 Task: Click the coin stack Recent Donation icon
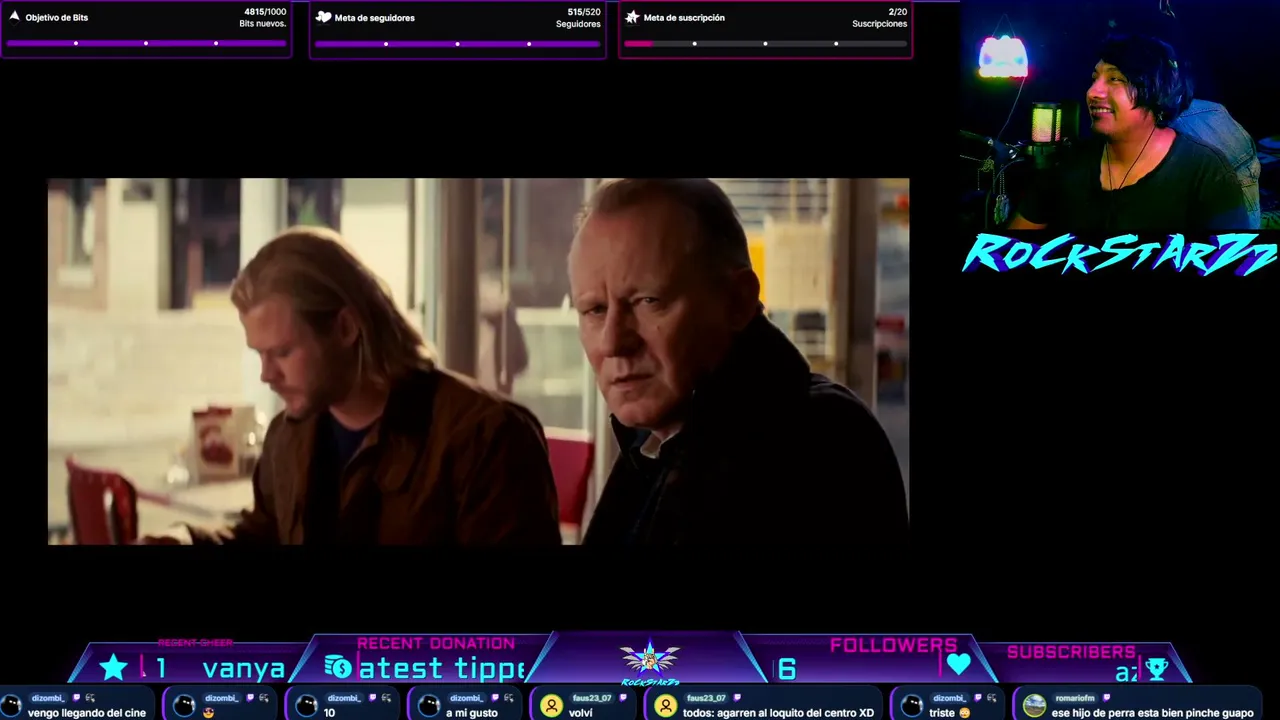[x=338, y=667]
